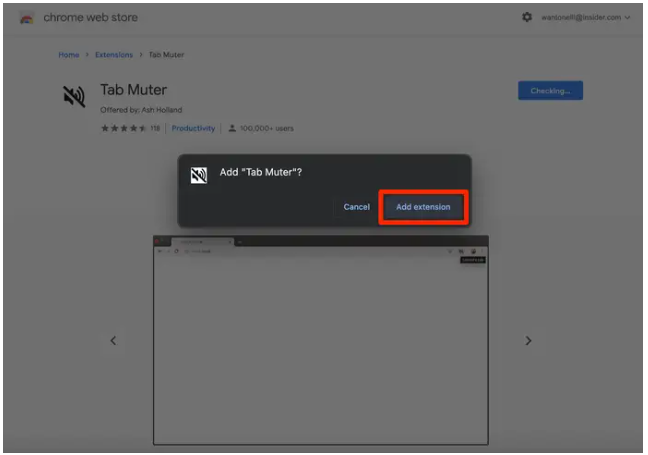Click the extension preview screenshot
Image resolution: width=648 pixels, height=455 pixels.
321,340
